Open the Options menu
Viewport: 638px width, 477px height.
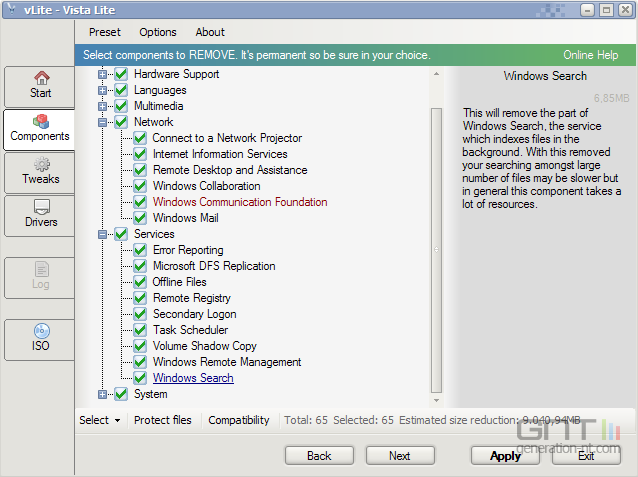click(158, 32)
